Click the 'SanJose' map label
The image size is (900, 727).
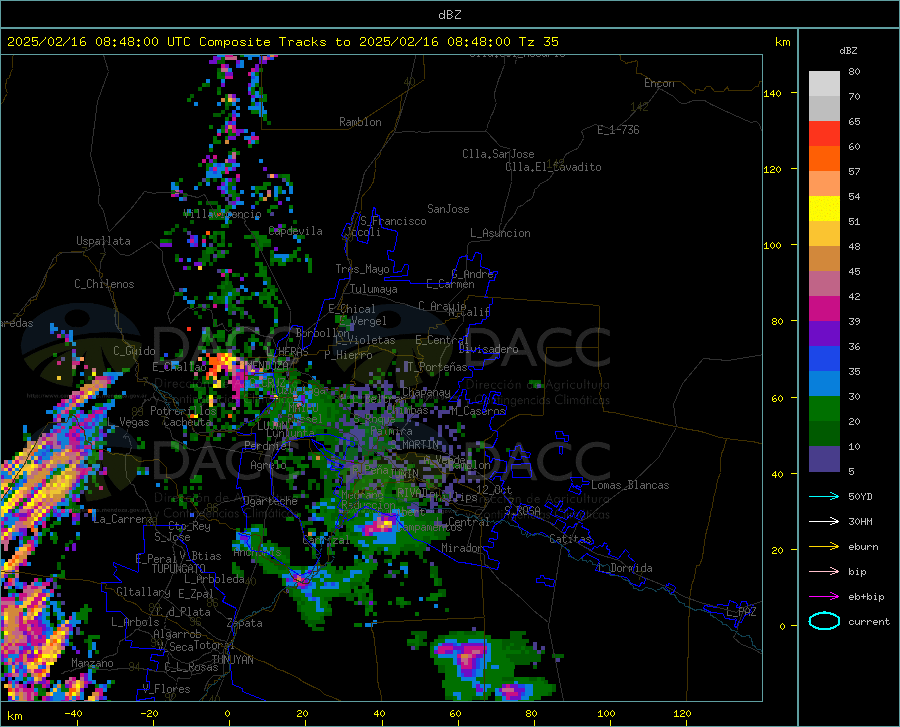click(448, 209)
